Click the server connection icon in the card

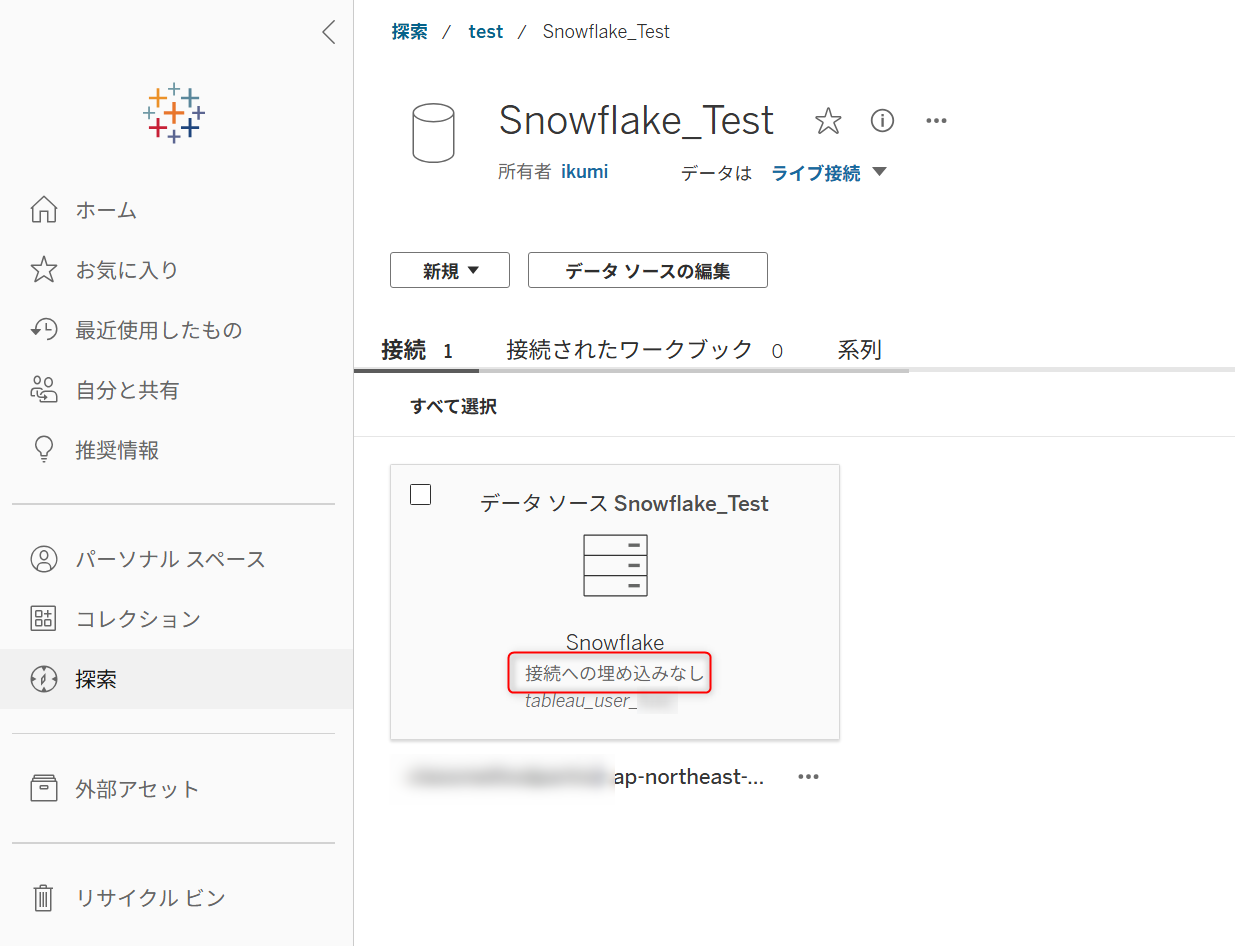pyautogui.click(x=615, y=565)
